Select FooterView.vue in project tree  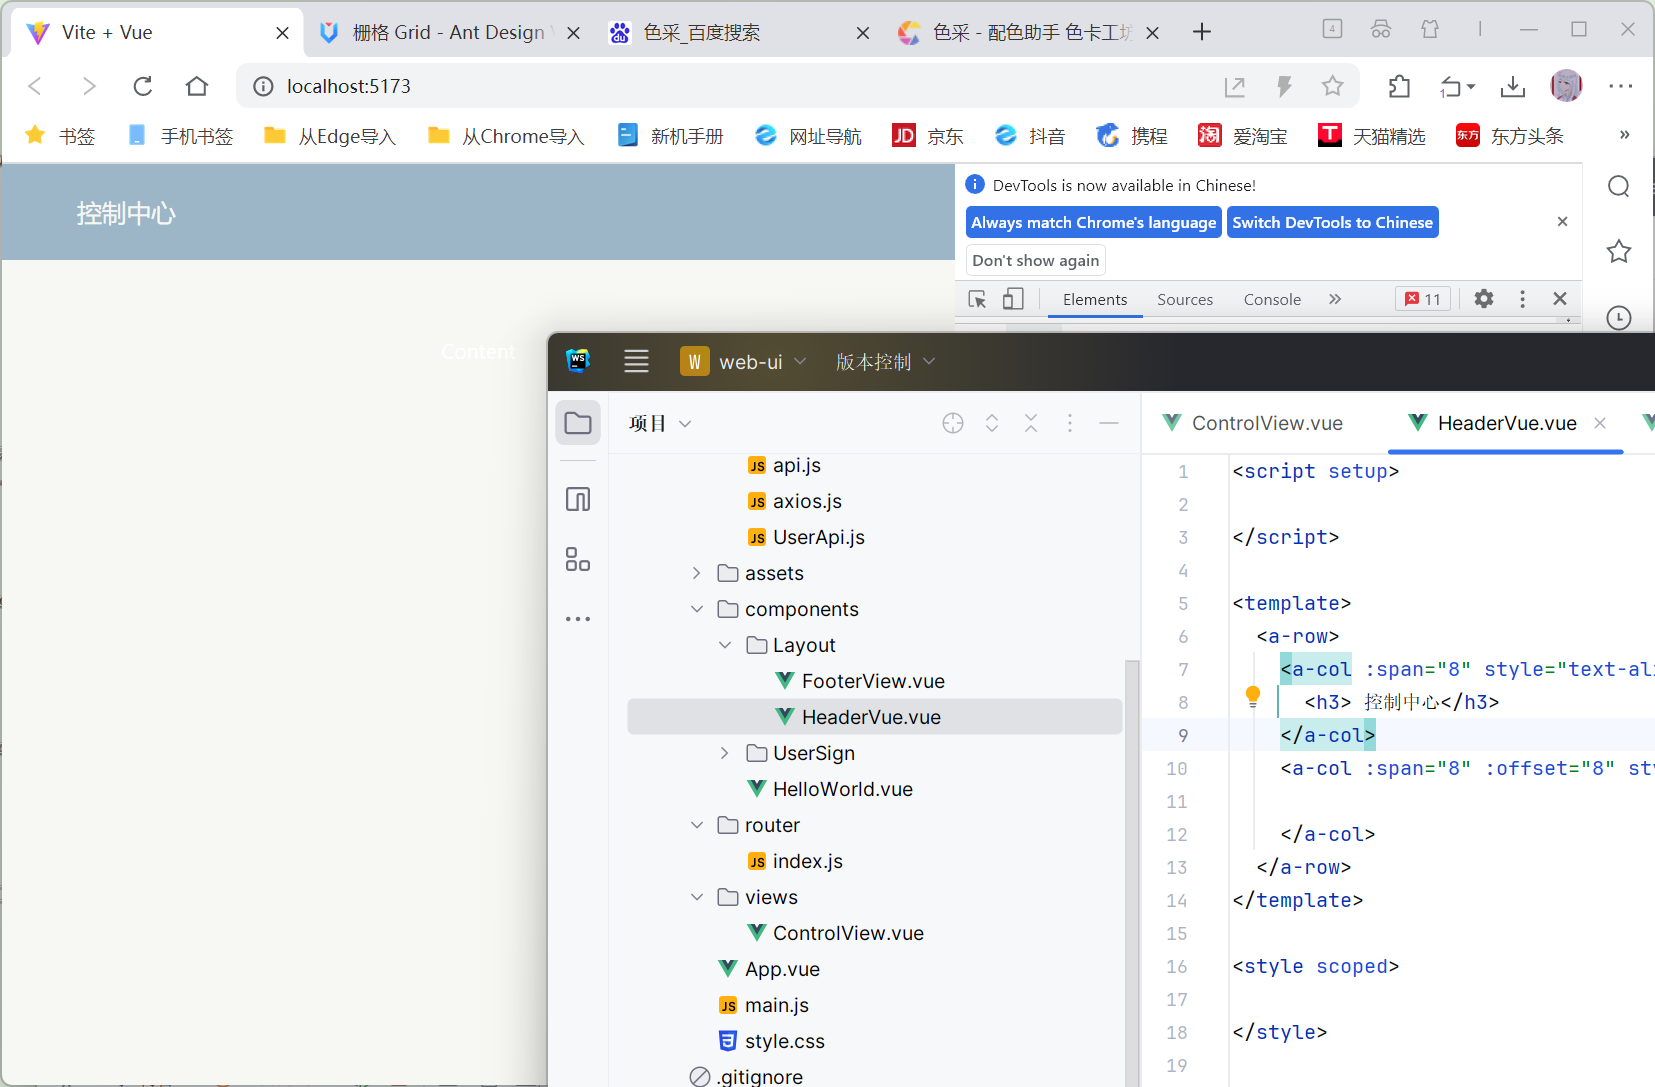(873, 681)
